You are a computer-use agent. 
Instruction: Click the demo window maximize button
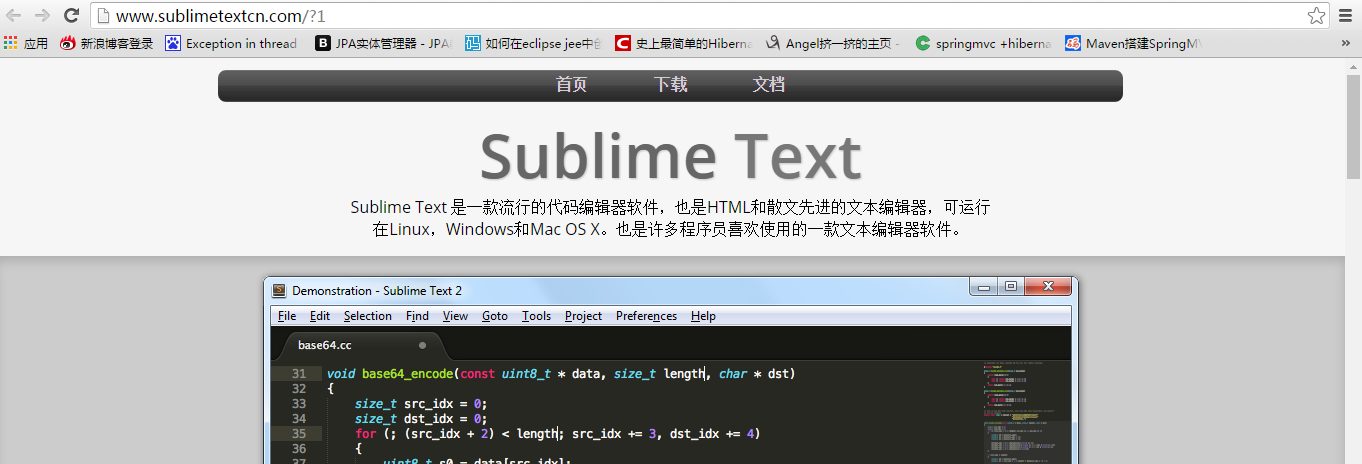point(1011,286)
